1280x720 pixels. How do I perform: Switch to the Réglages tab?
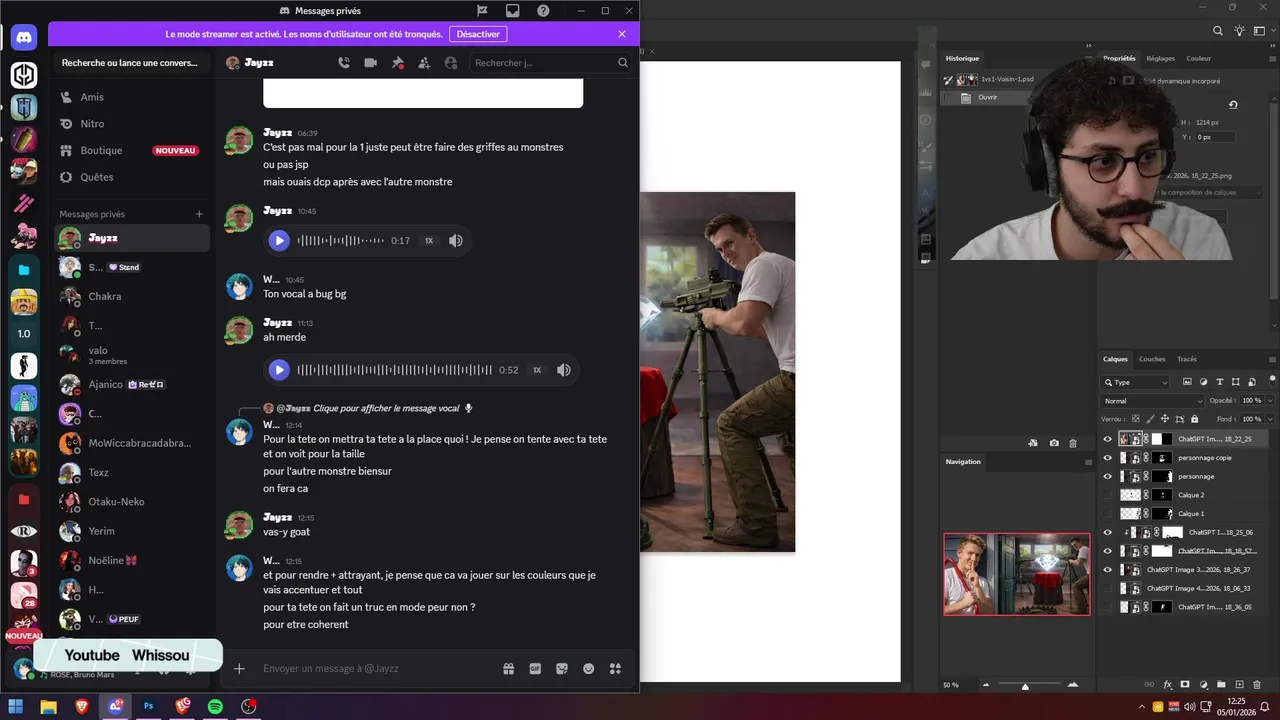[x=1160, y=58]
